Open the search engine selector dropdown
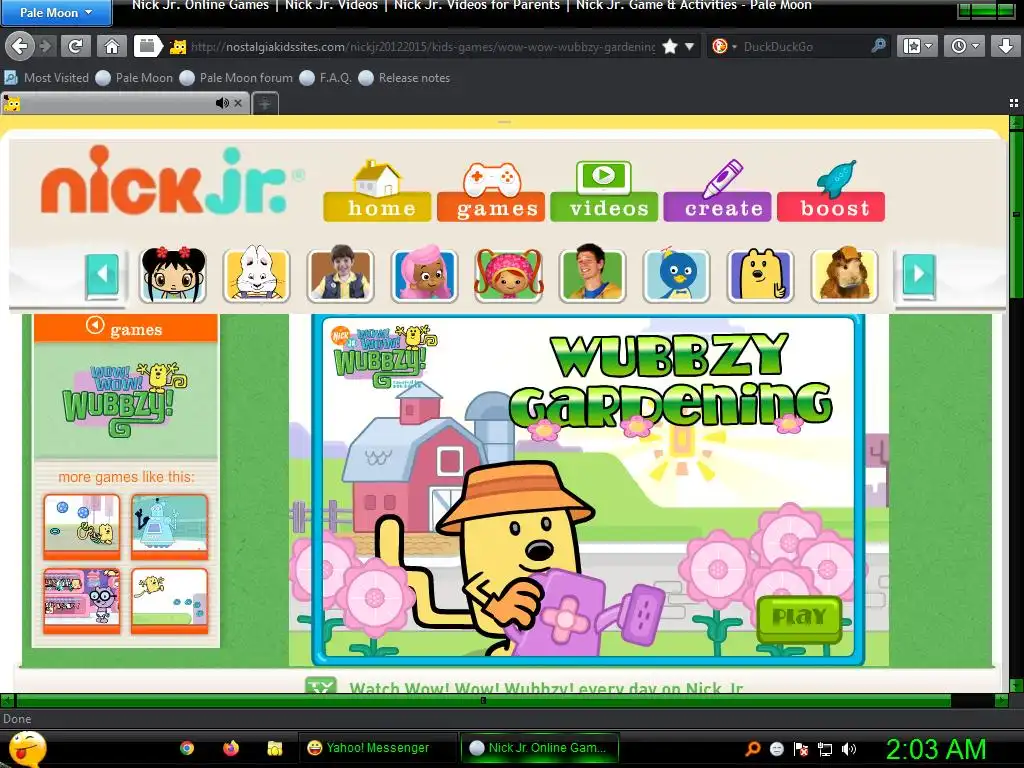 coord(724,46)
